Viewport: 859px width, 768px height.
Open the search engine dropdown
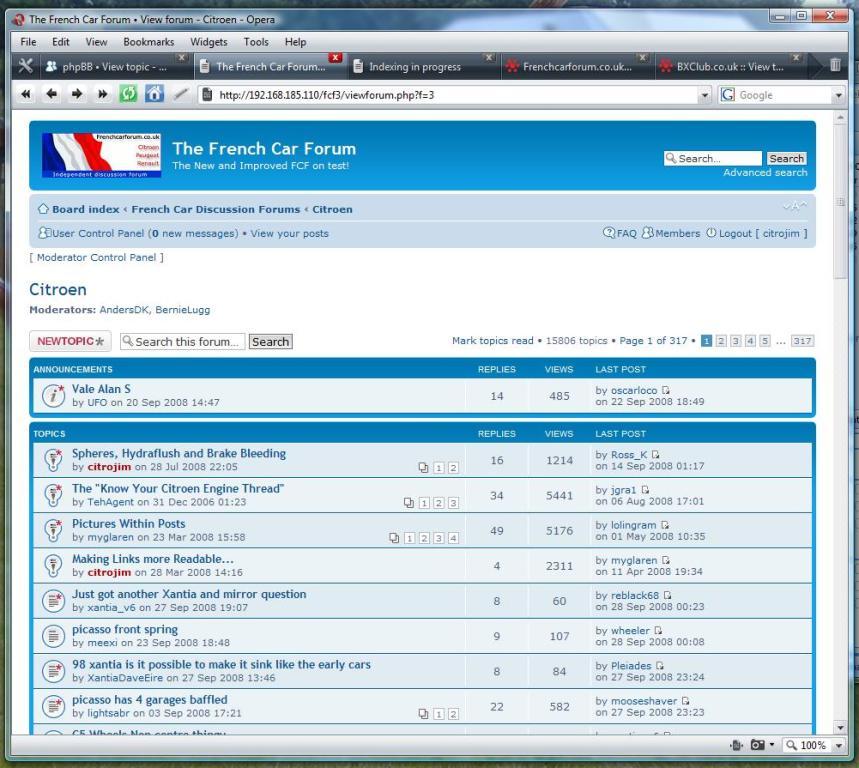click(x=838, y=95)
